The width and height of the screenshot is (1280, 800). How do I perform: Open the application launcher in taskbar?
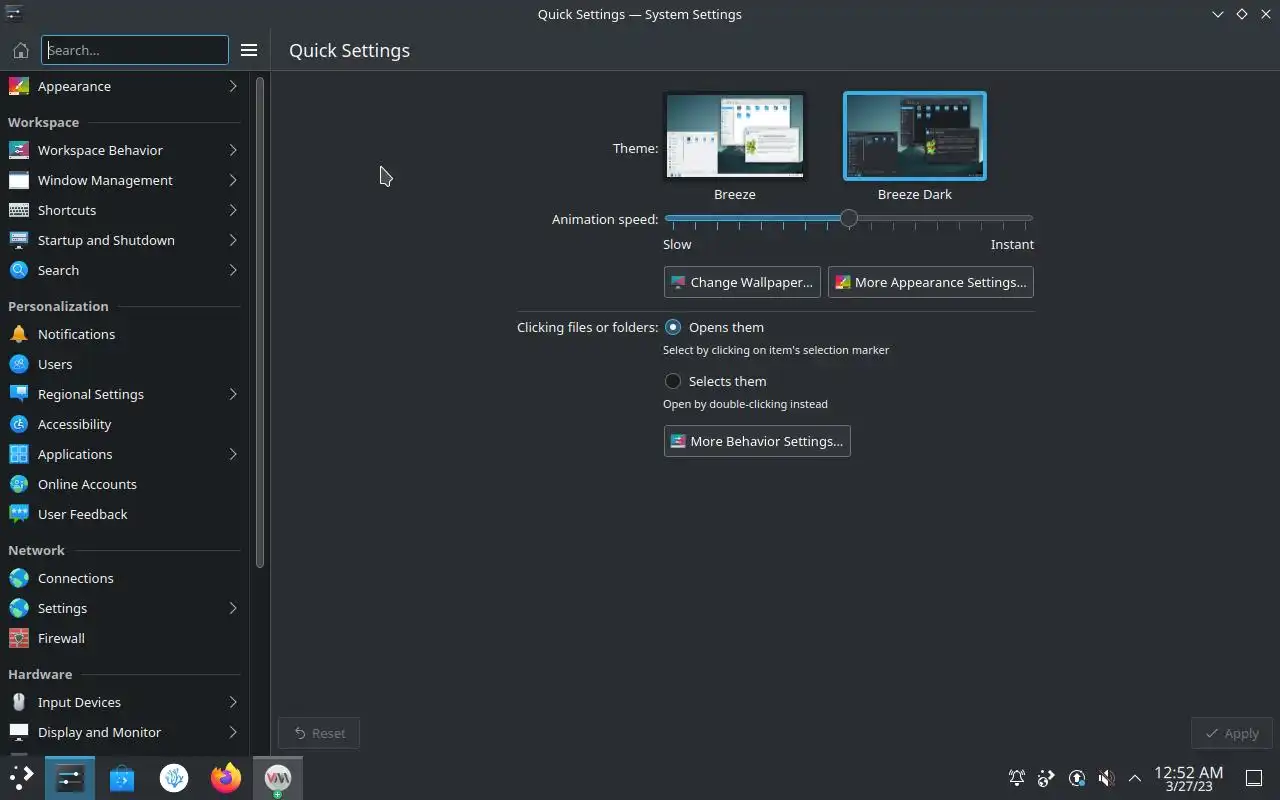21,778
